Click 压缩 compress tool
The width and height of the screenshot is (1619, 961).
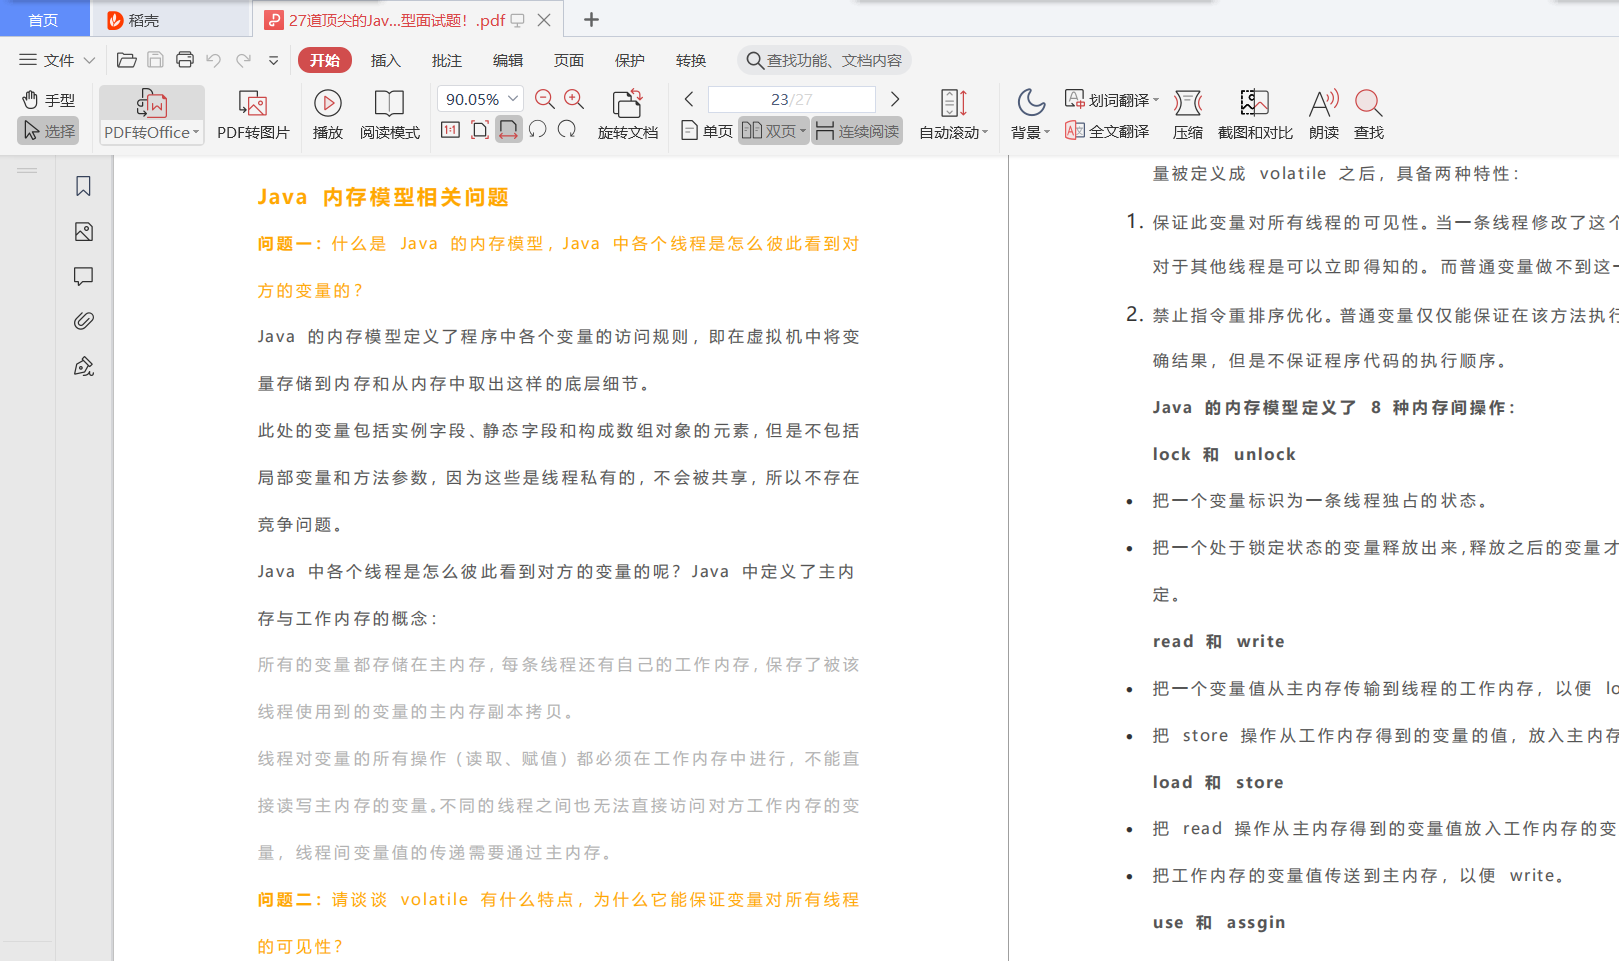pyautogui.click(x=1188, y=115)
